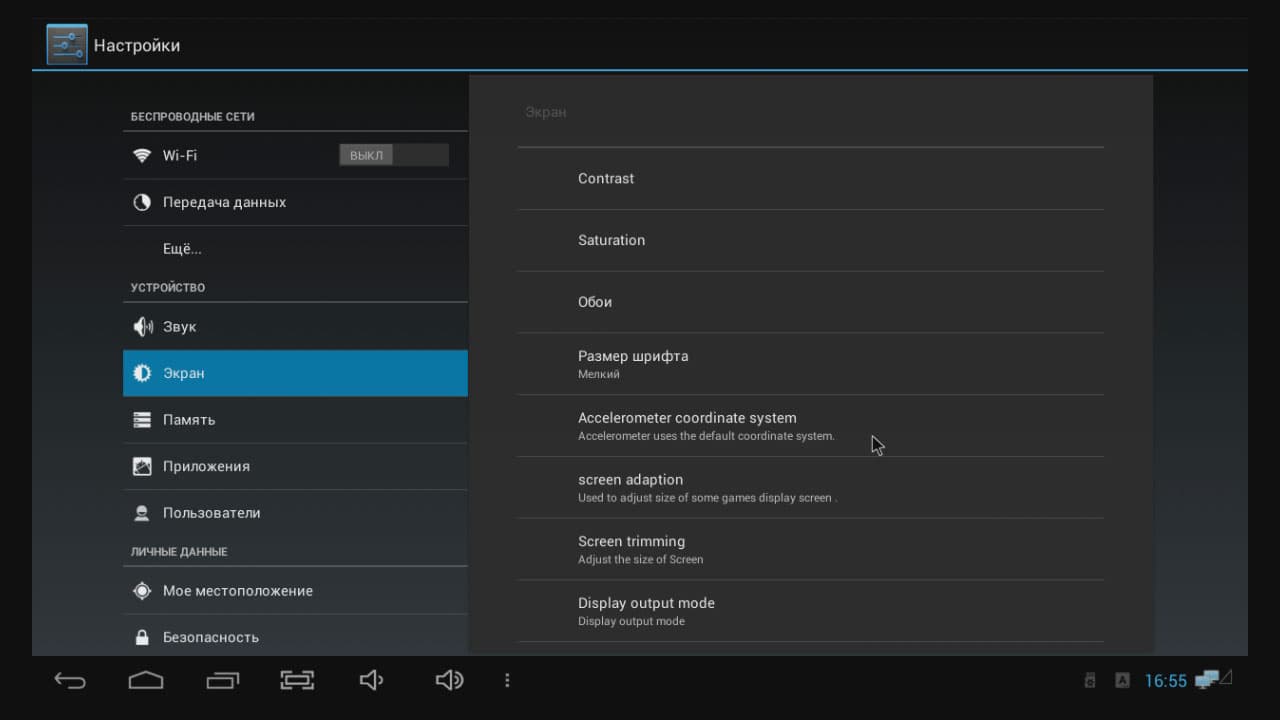The image size is (1280, 720).
Task: Click the screenshot capture icon in navigation bar
Action: coord(297,680)
